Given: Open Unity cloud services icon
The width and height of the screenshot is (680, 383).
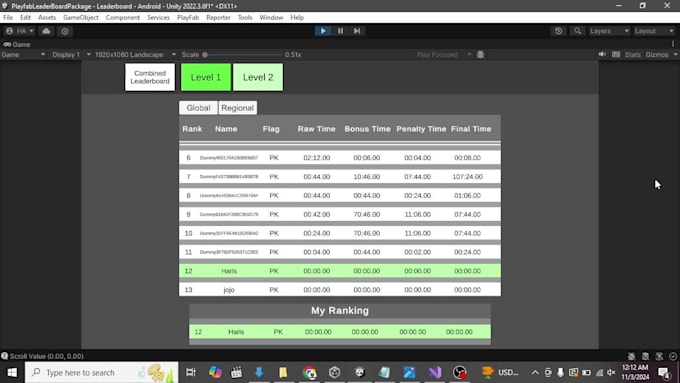Looking at the screenshot, I should pos(46,31).
